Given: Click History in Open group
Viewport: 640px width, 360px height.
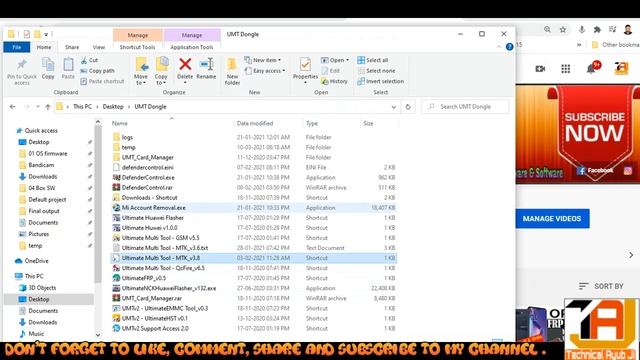Looking at the screenshot, I should pyautogui.click(x=334, y=81).
